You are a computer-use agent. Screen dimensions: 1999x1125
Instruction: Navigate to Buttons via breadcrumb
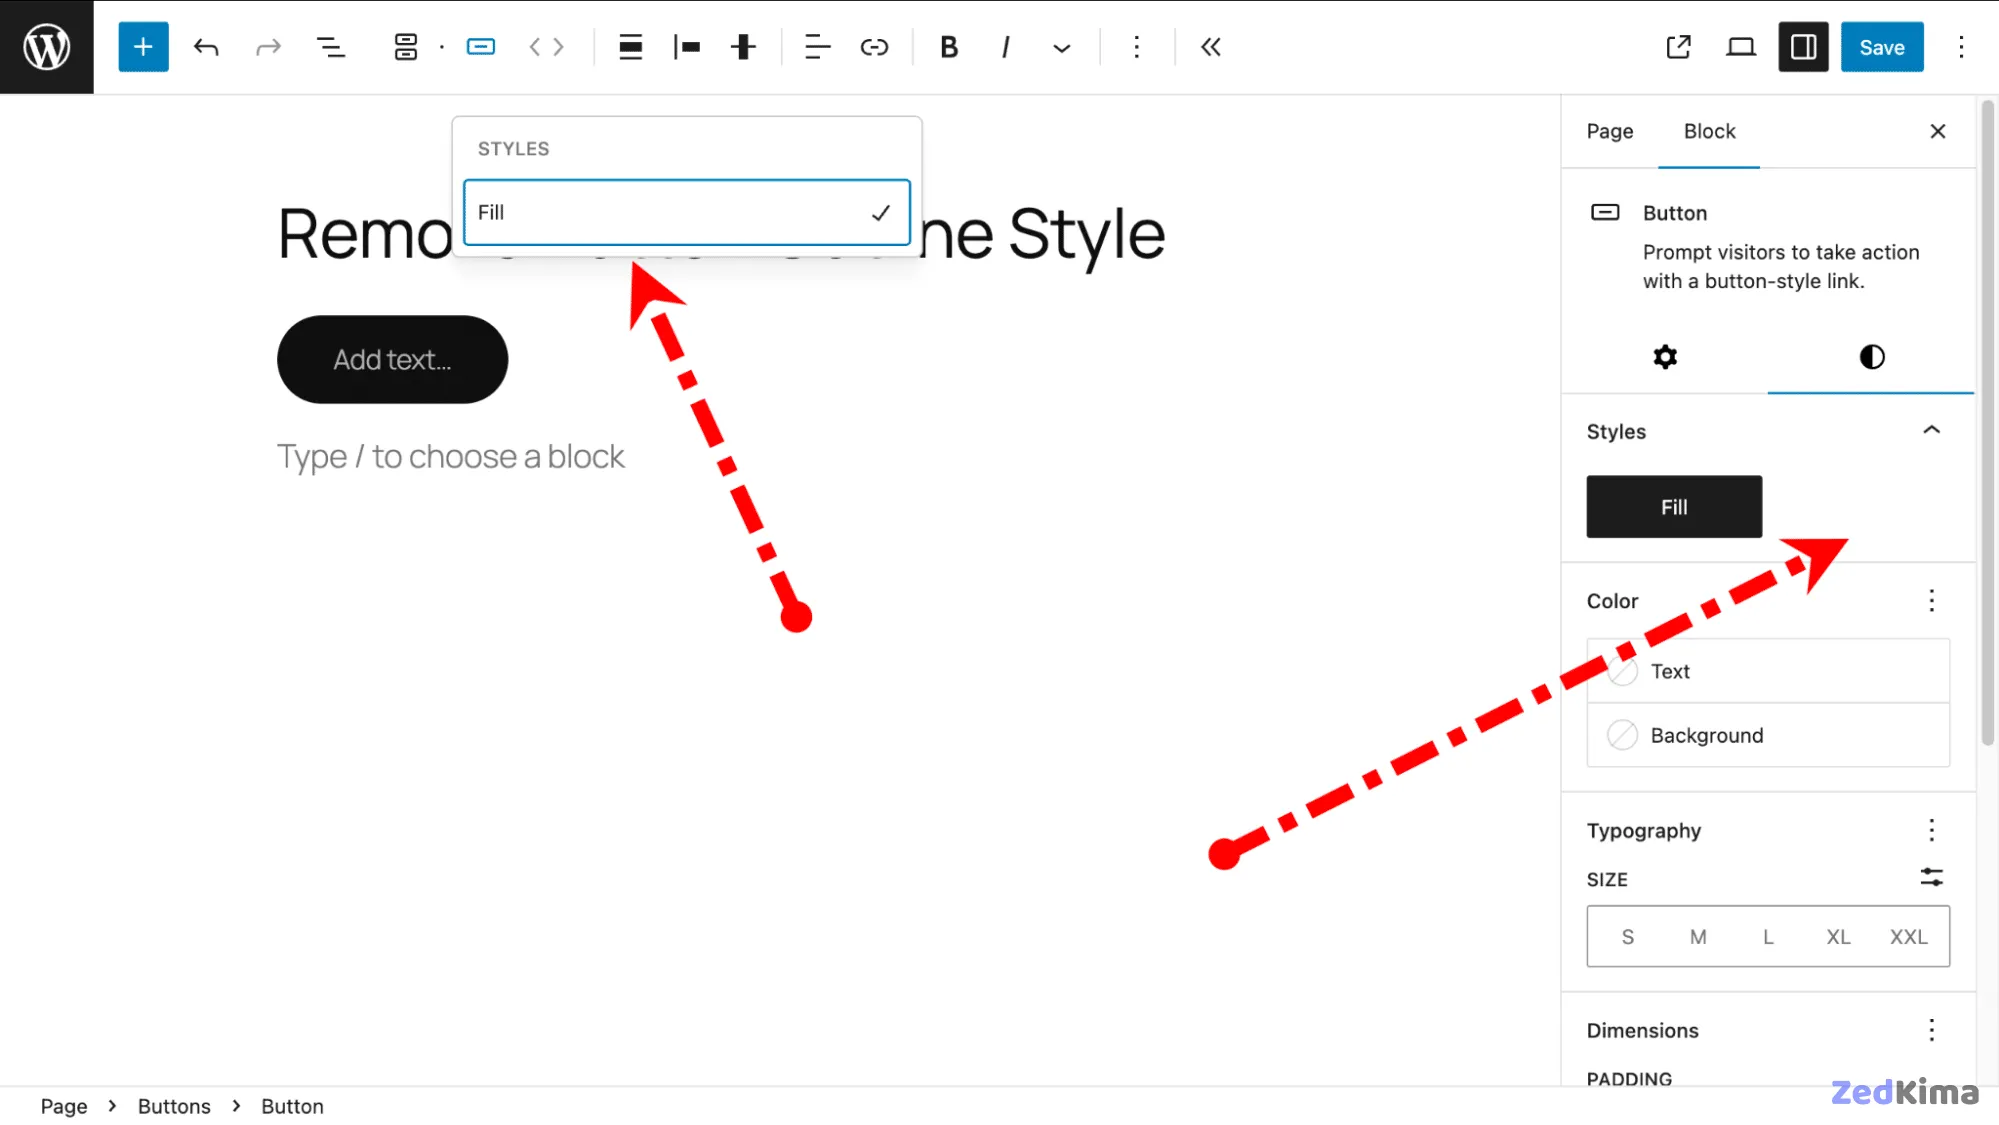[x=174, y=1106]
